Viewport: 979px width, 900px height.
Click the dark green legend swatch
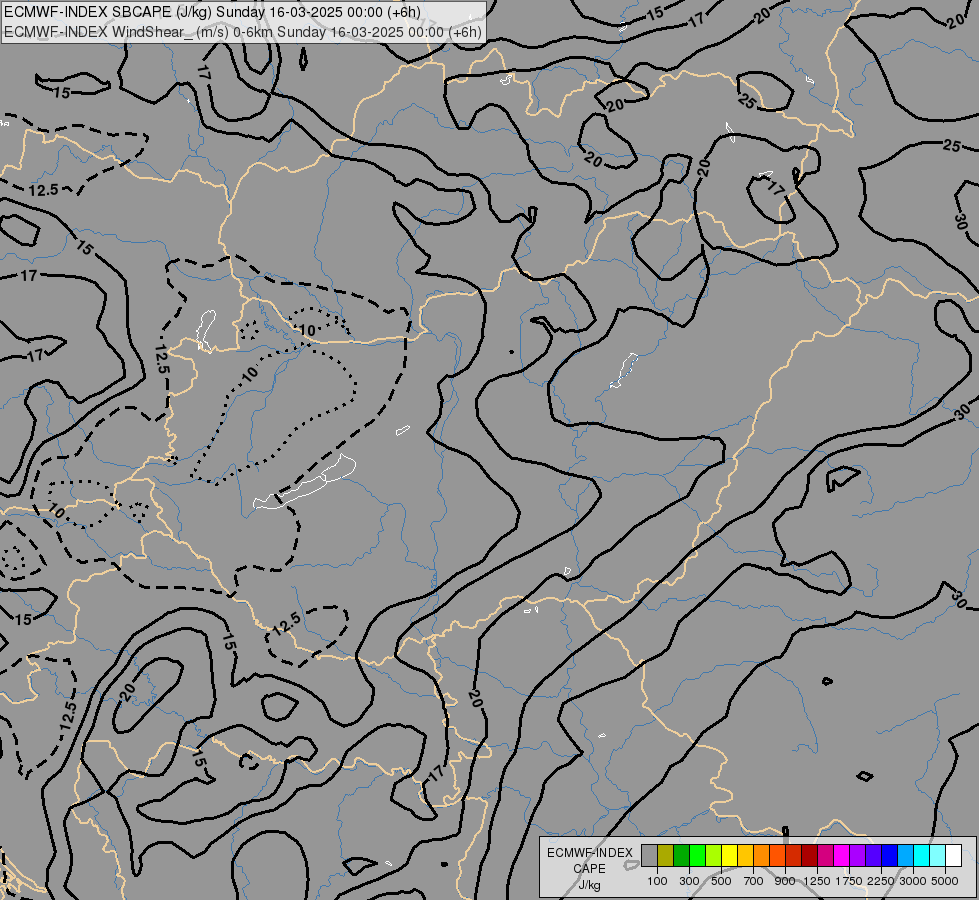[681, 855]
